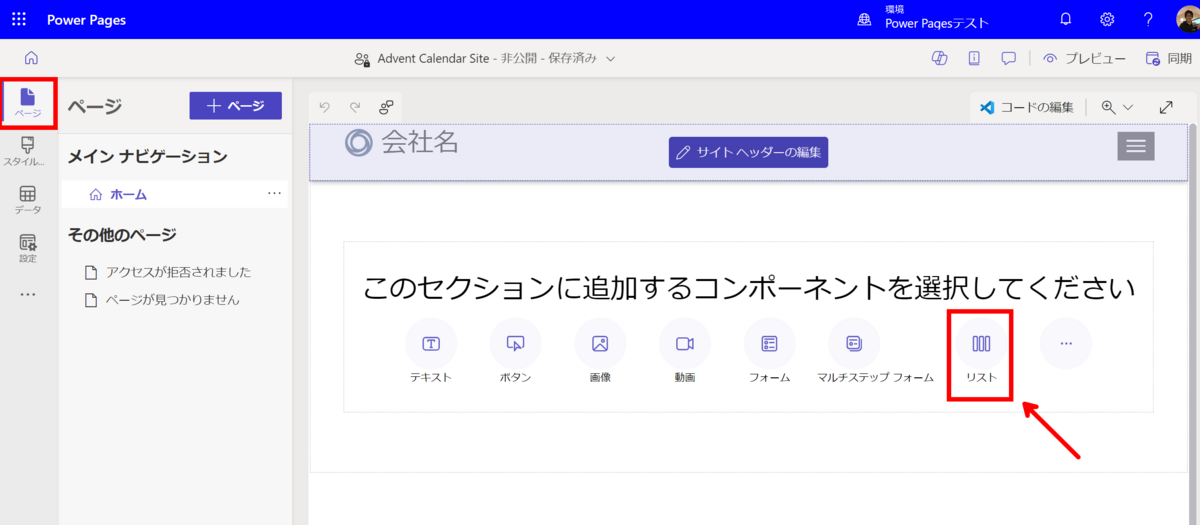Switch to the スタイル workspace
The image size is (1200, 525).
click(28, 151)
